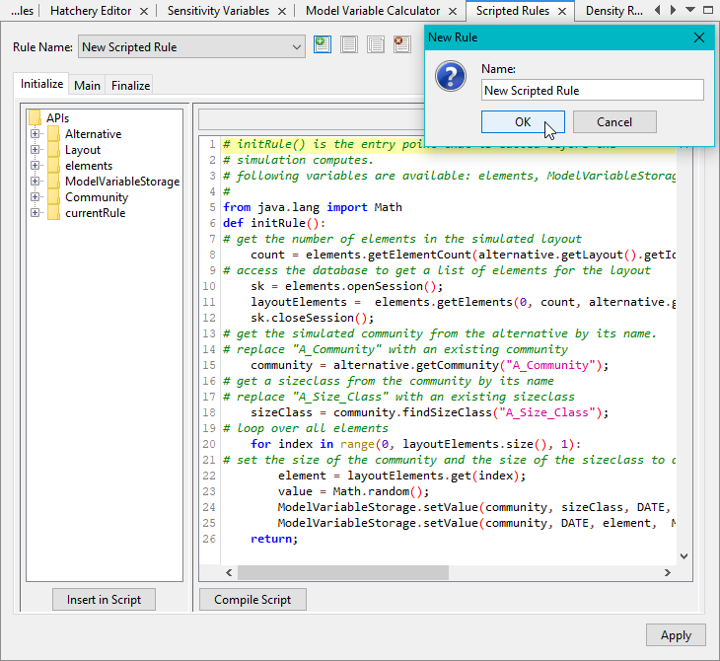Close the Hatchery Editor tab

[x=144, y=11]
